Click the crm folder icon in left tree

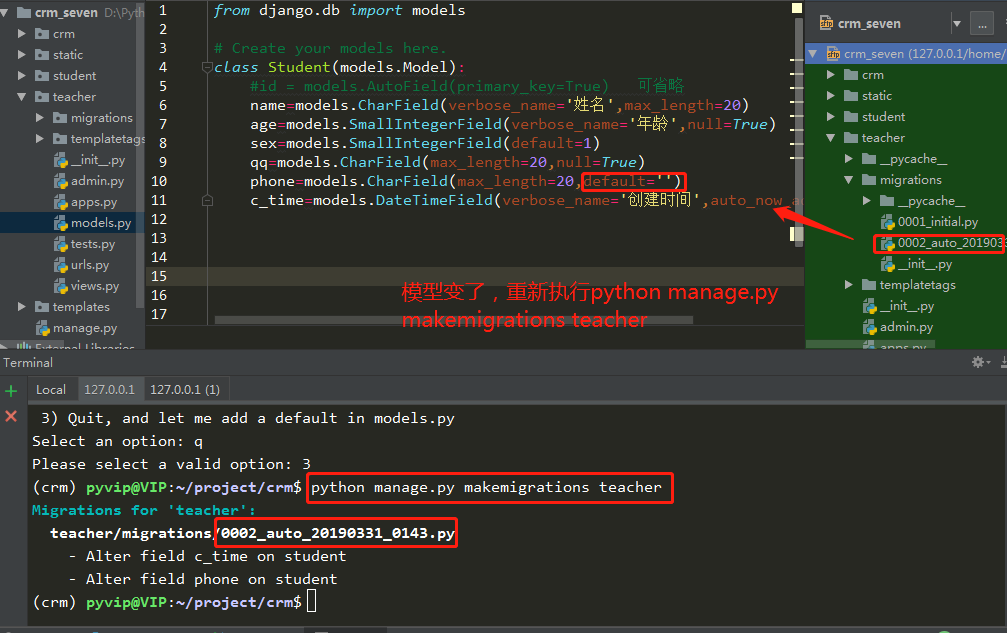pos(42,33)
